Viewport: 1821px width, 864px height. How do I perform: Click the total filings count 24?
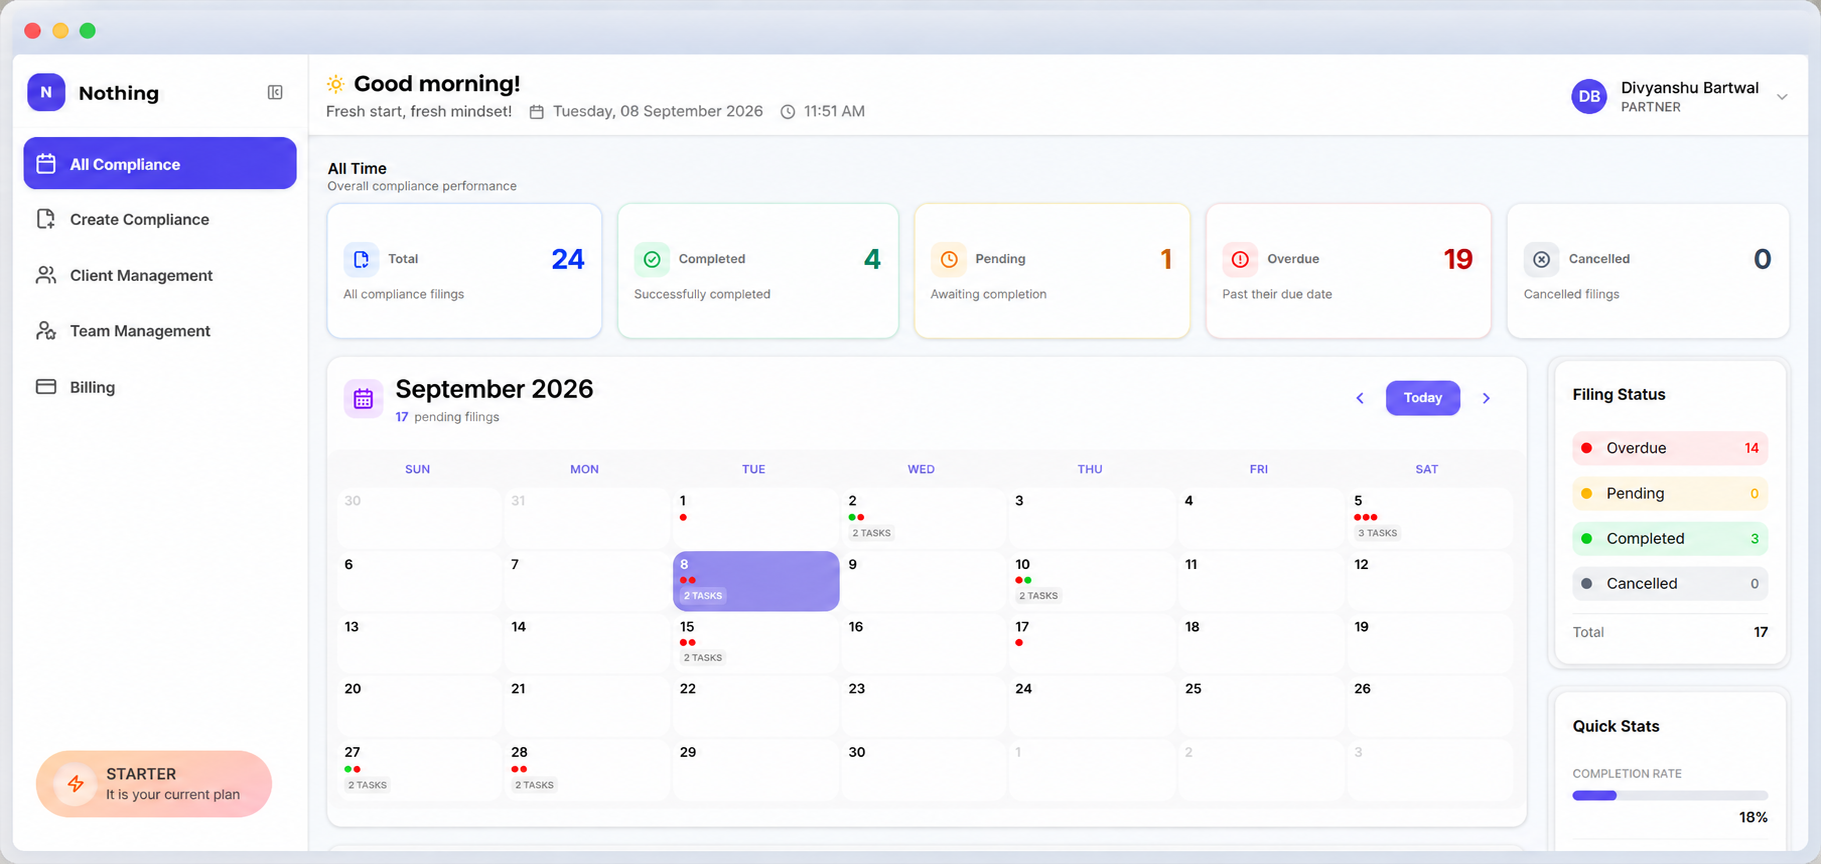pyautogui.click(x=568, y=260)
